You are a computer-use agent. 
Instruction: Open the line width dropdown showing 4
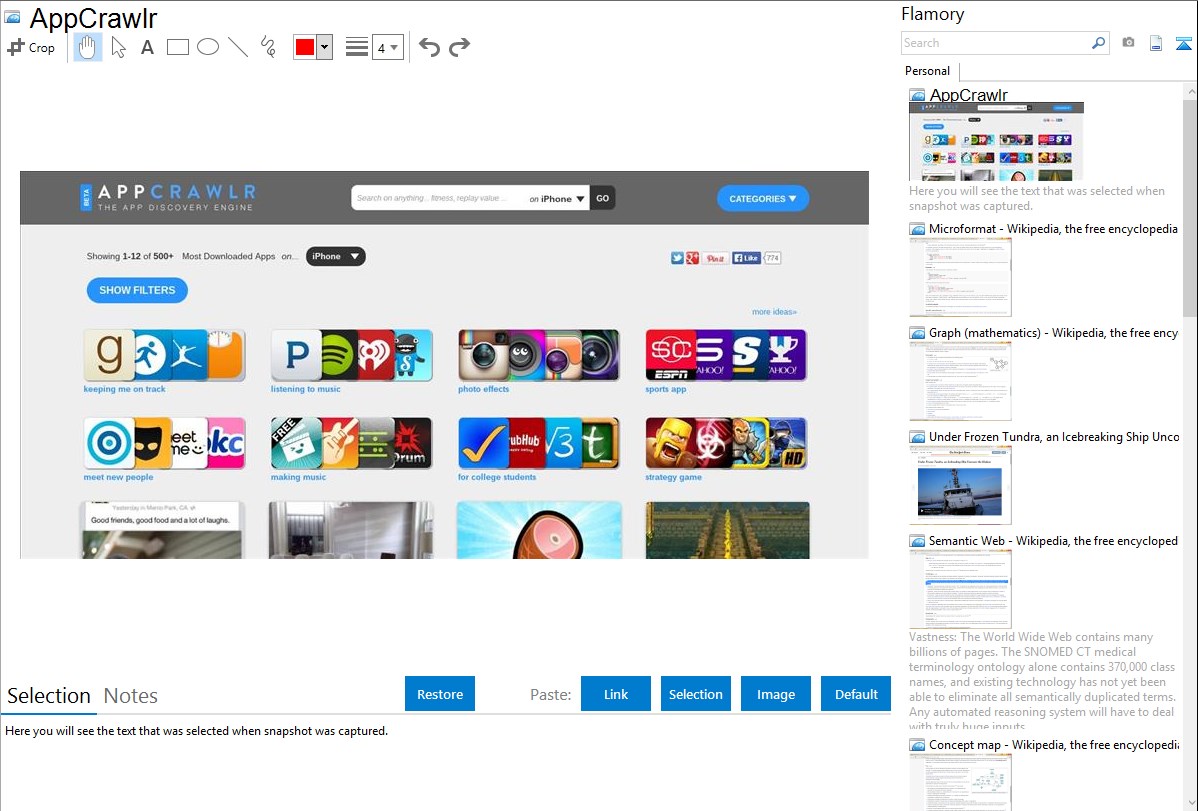(388, 47)
